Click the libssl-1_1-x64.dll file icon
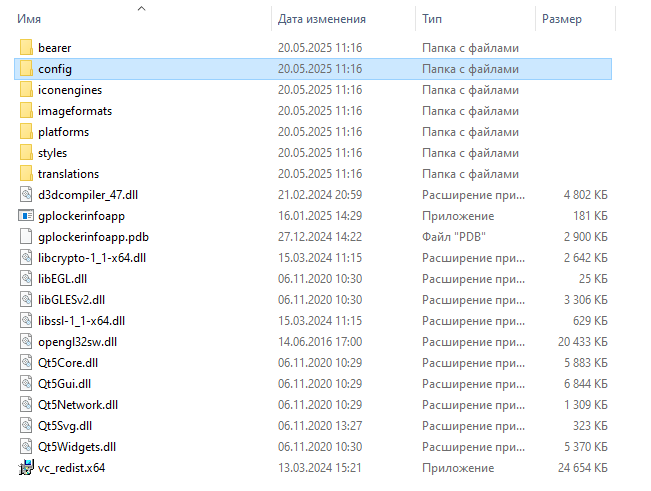 (26, 320)
